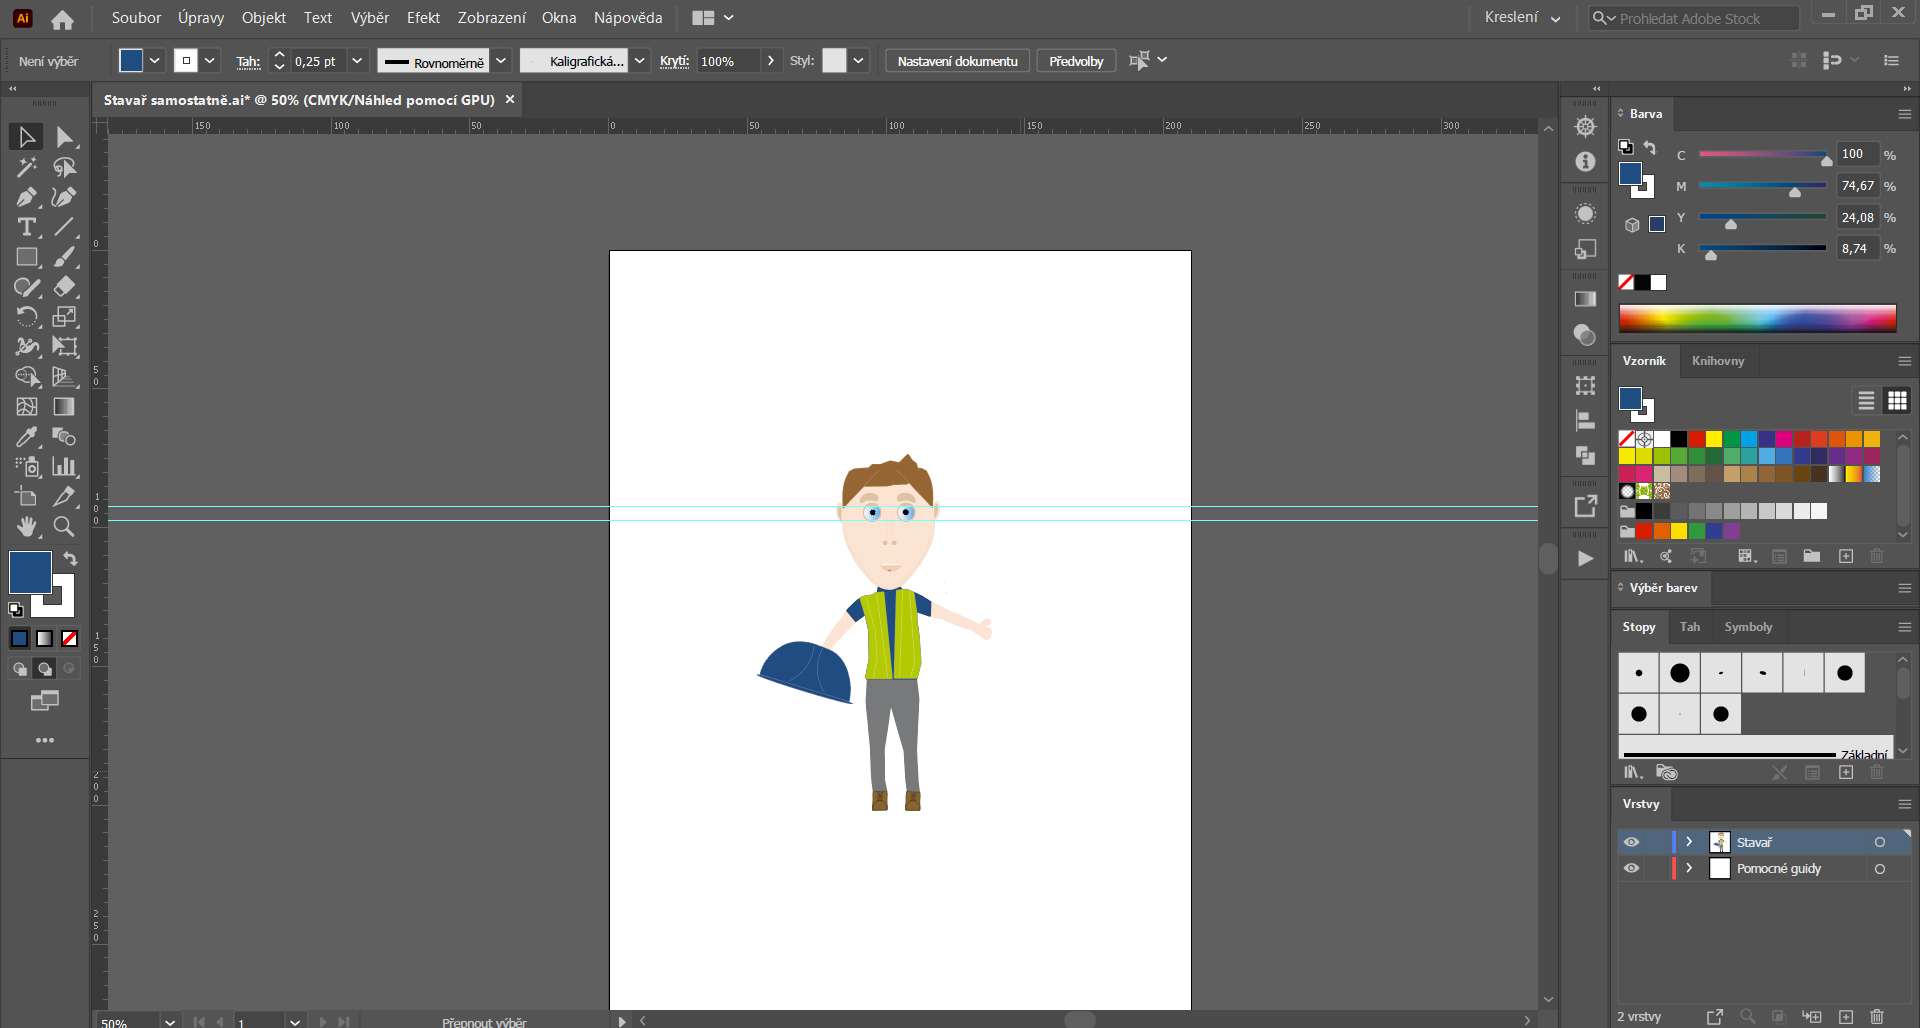This screenshot has width=1920, height=1028.
Task: Toggle visibility of Pomocné guidy layer
Action: coord(1632,868)
